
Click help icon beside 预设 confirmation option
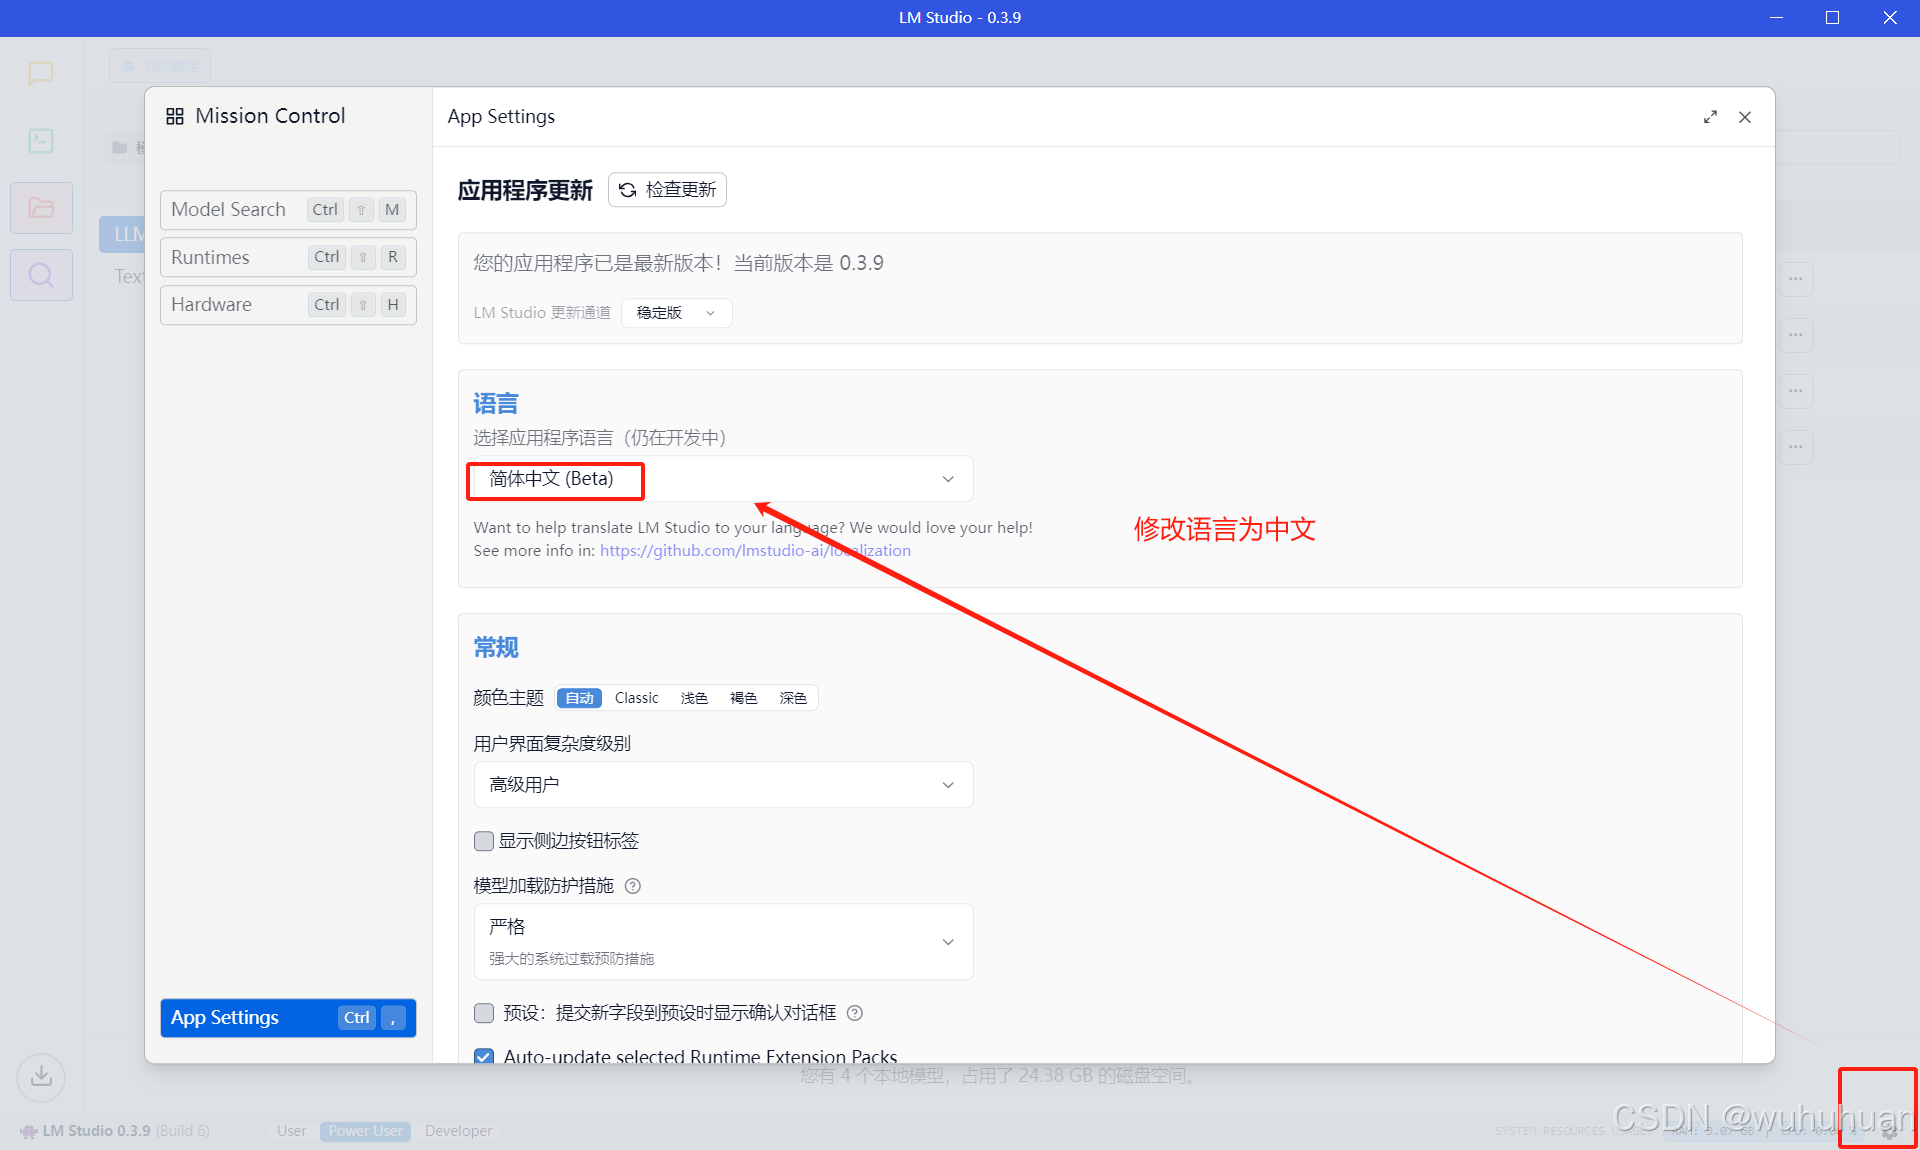tap(855, 1013)
